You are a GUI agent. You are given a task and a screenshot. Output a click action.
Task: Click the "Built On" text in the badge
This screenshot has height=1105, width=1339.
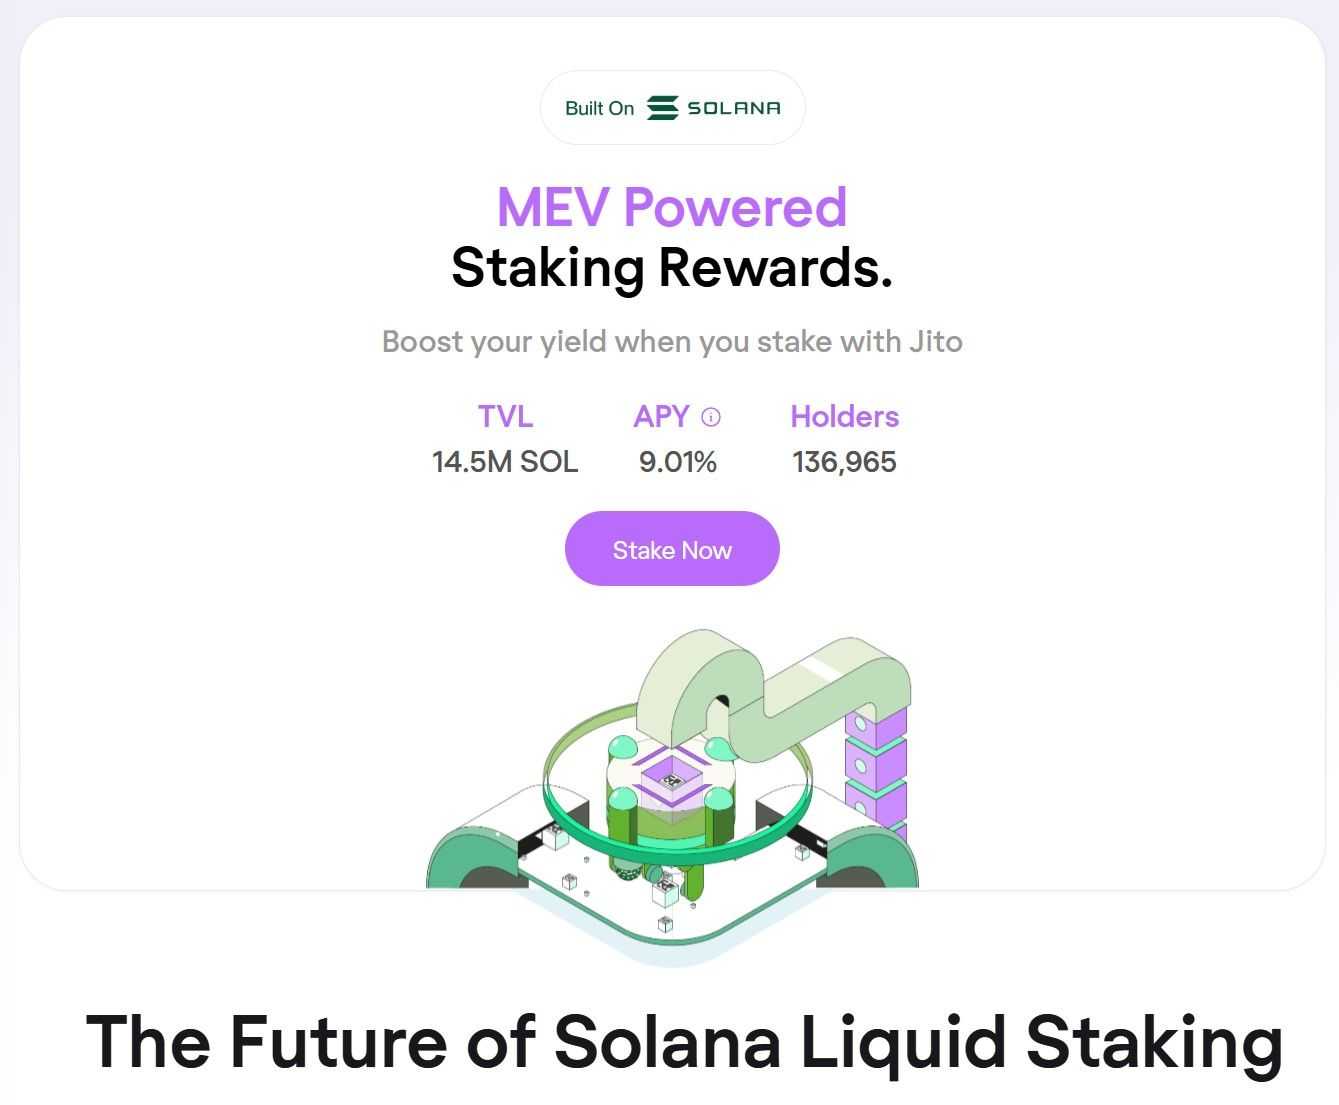tap(599, 108)
